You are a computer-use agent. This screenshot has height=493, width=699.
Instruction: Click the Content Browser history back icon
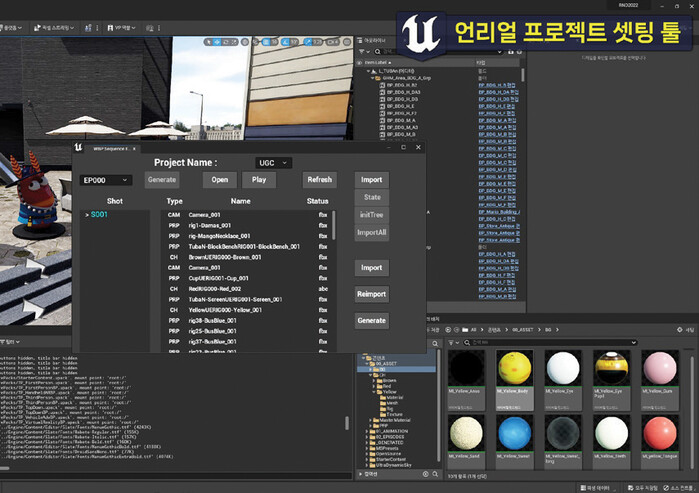[x=448, y=330]
